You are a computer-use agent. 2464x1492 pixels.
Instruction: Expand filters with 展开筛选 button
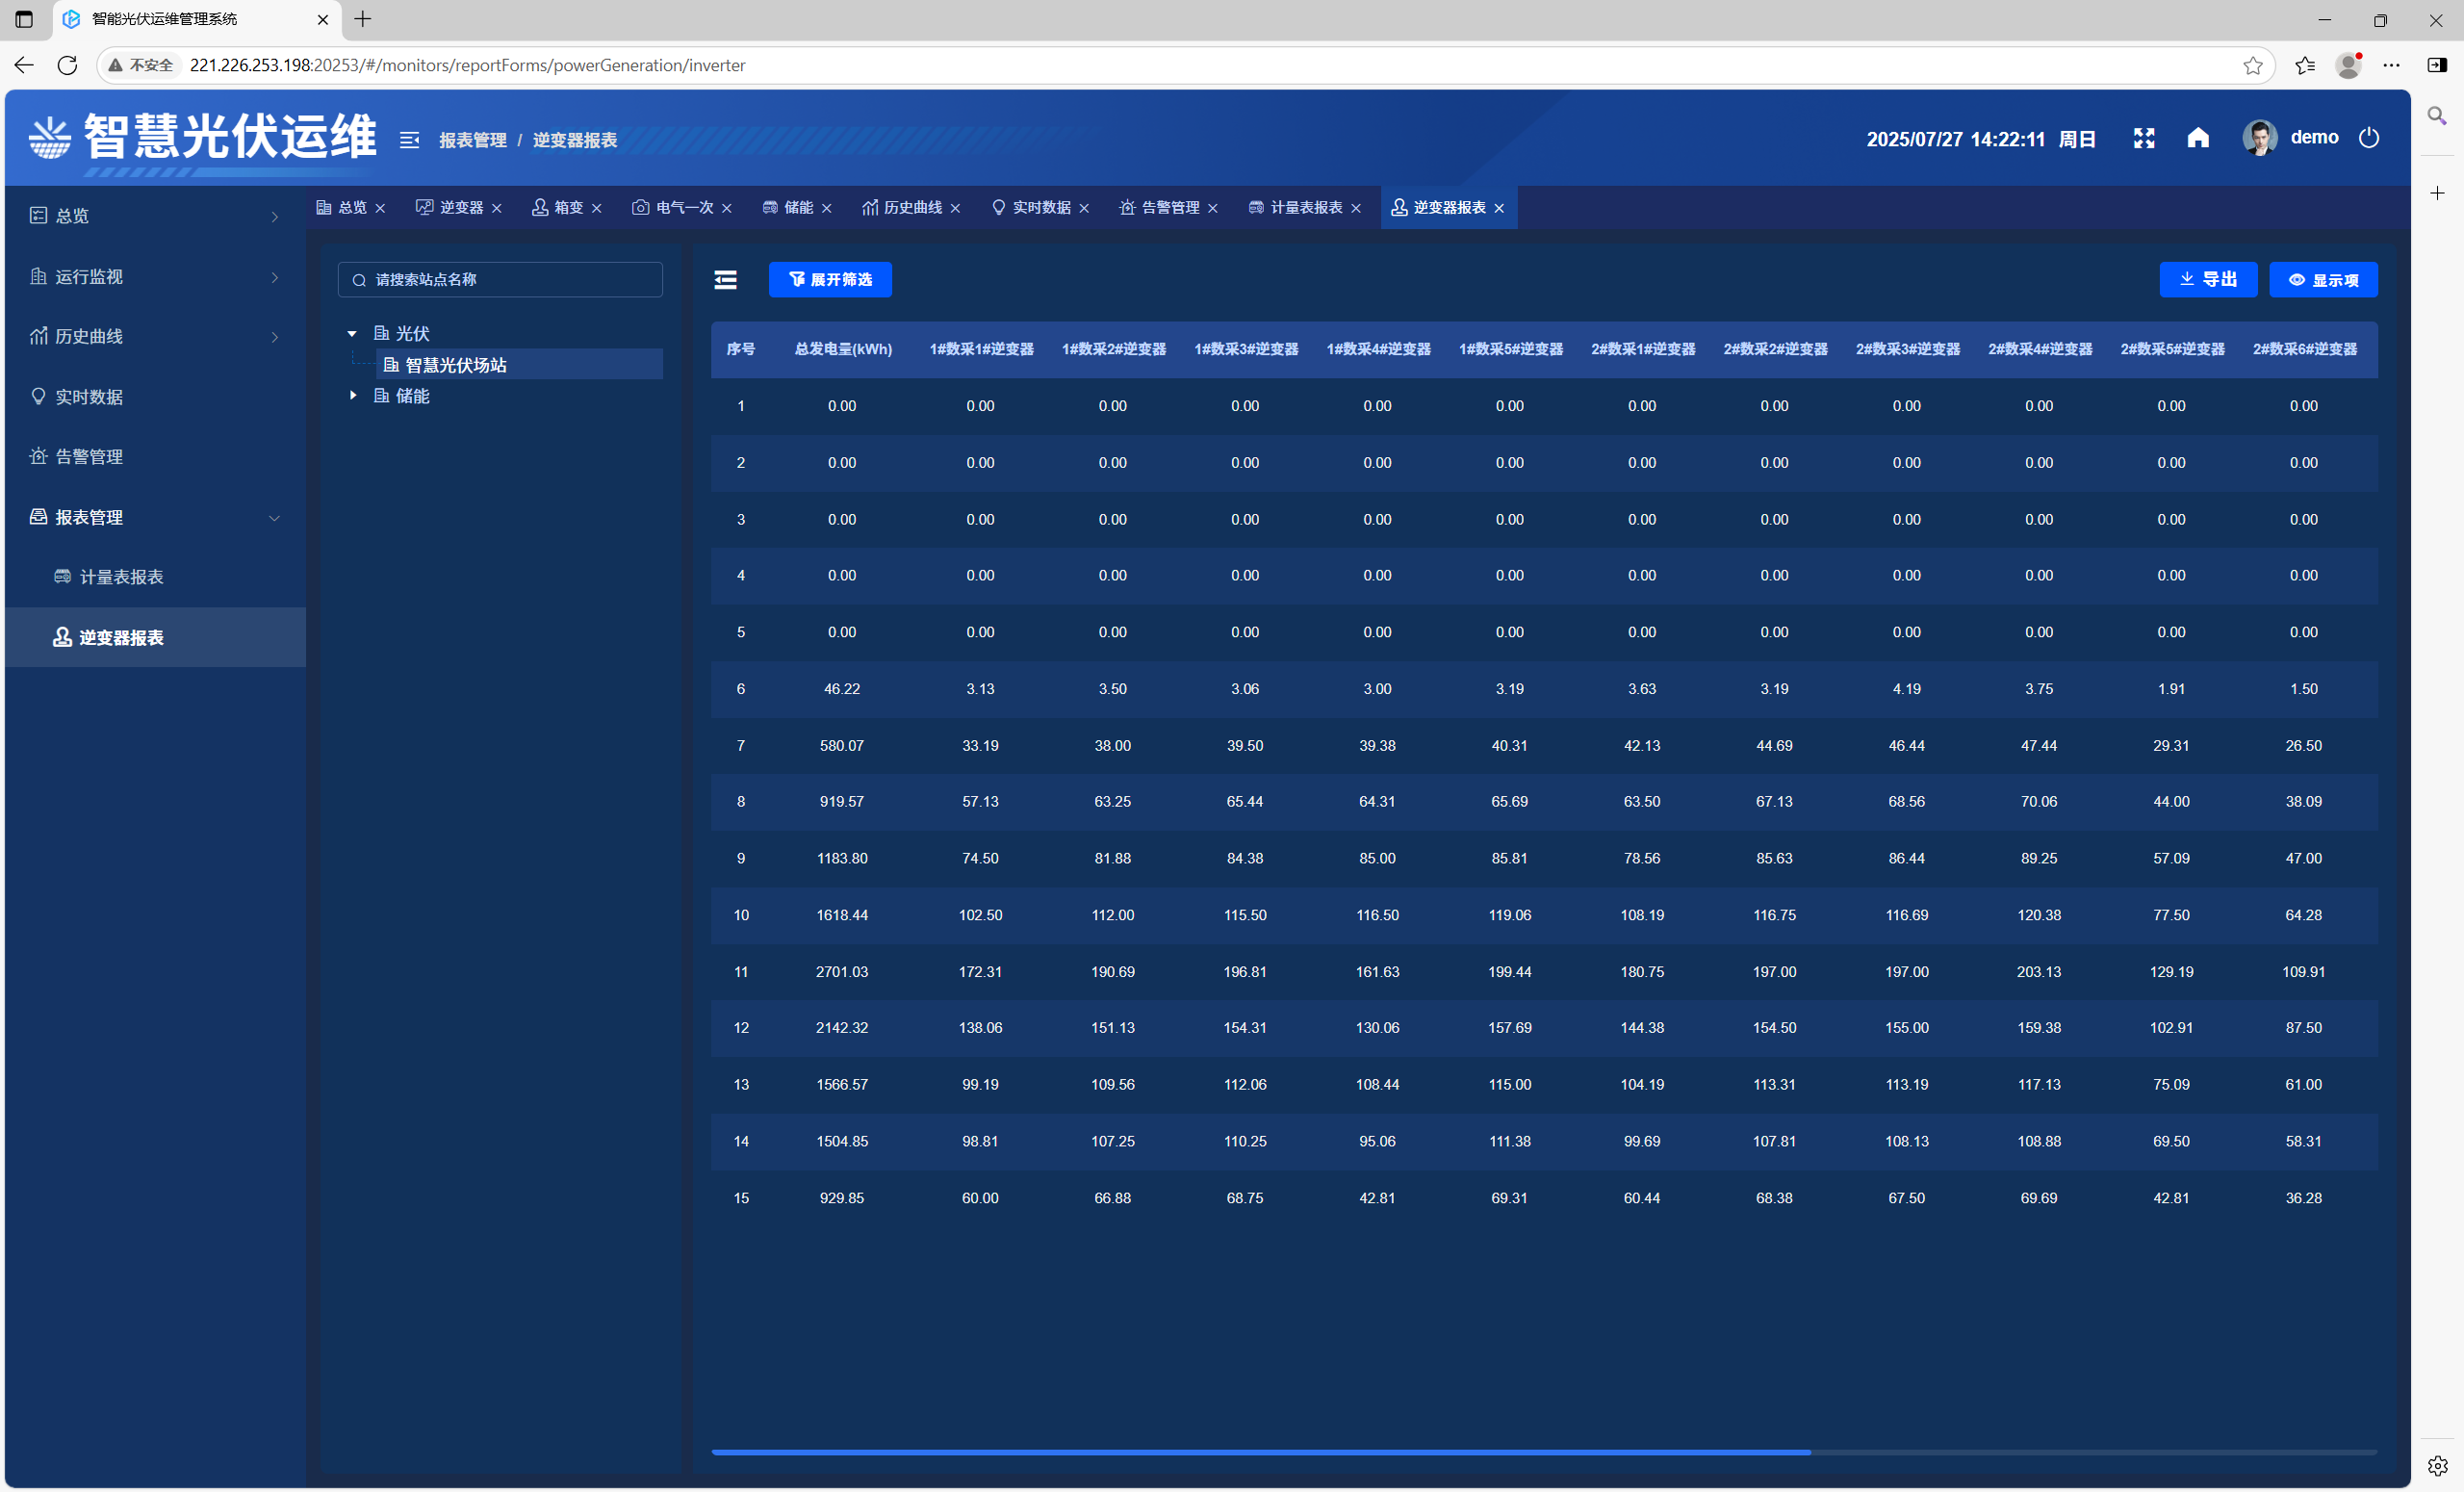tap(830, 280)
